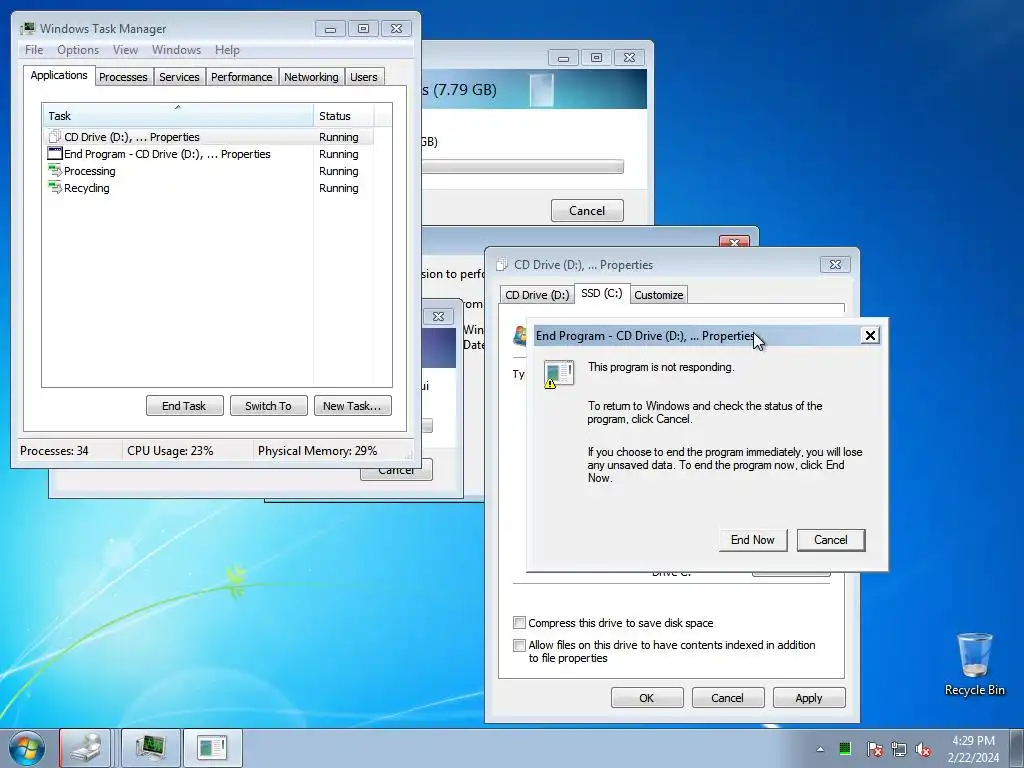
Task: Switch to the Processes tab
Action: [x=123, y=77]
